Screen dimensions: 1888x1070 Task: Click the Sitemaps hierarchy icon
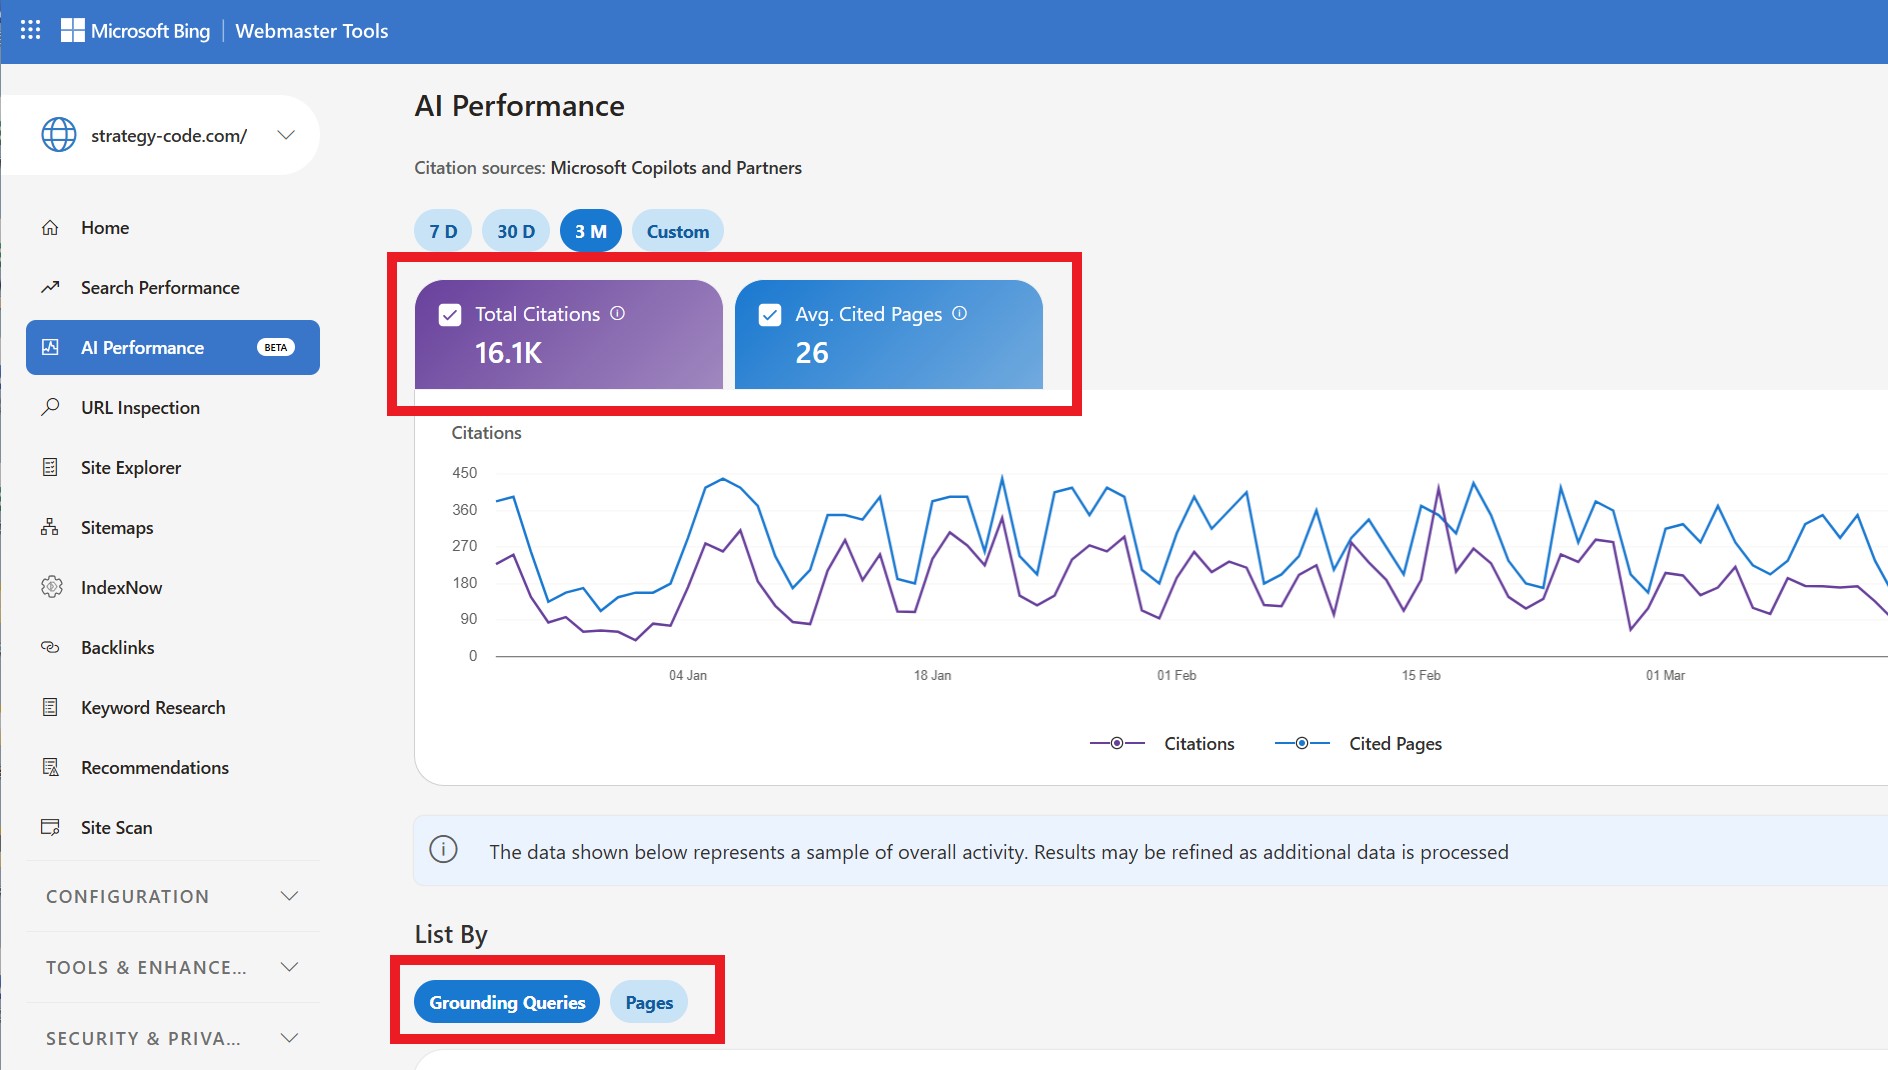(x=50, y=527)
